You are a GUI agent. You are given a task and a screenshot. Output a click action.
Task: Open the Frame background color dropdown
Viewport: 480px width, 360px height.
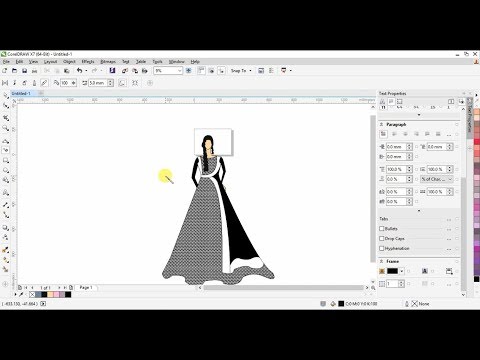(401, 271)
